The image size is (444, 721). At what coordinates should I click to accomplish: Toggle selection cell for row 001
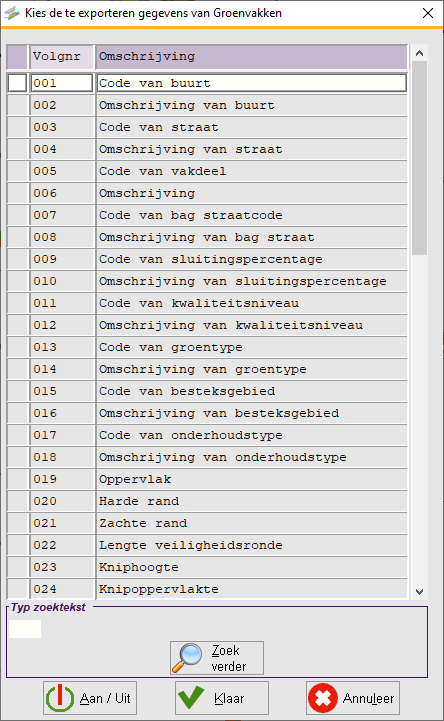point(17,83)
